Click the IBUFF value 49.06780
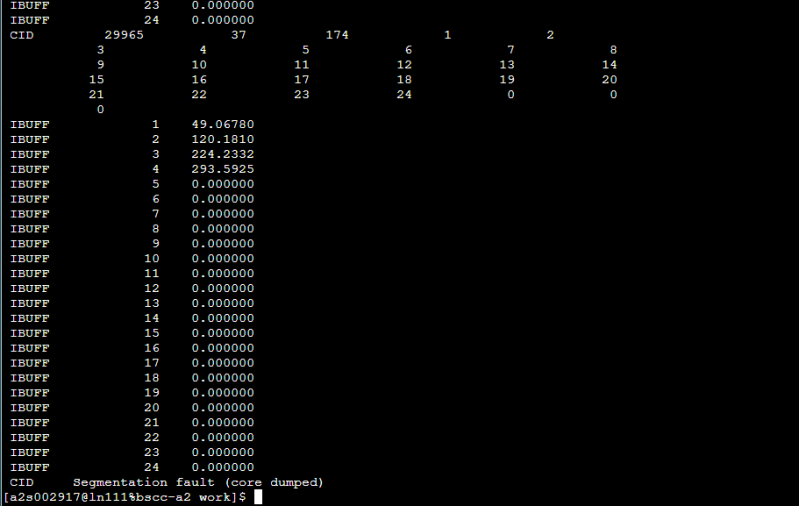The height and width of the screenshot is (506, 799). (x=222, y=124)
